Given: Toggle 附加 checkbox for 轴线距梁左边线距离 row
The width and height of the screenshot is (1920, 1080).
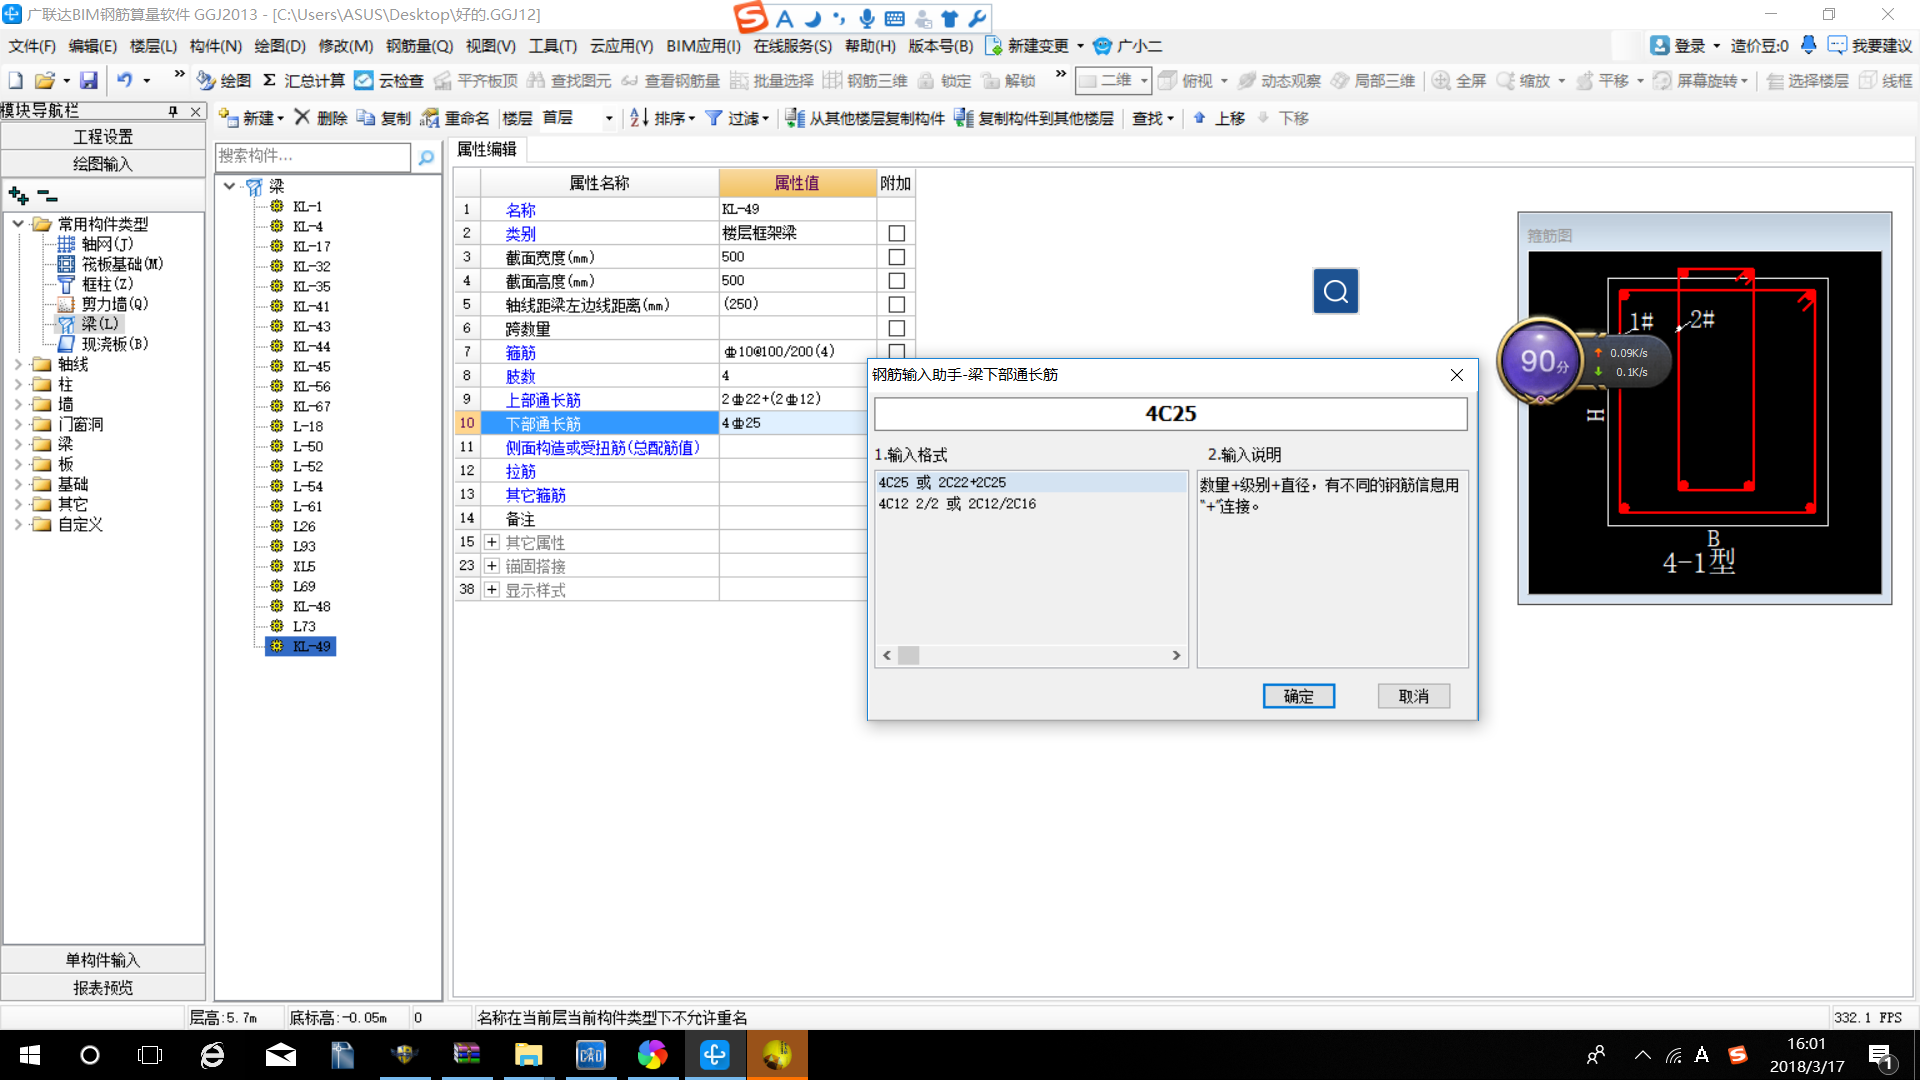Looking at the screenshot, I should (x=896, y=305).
